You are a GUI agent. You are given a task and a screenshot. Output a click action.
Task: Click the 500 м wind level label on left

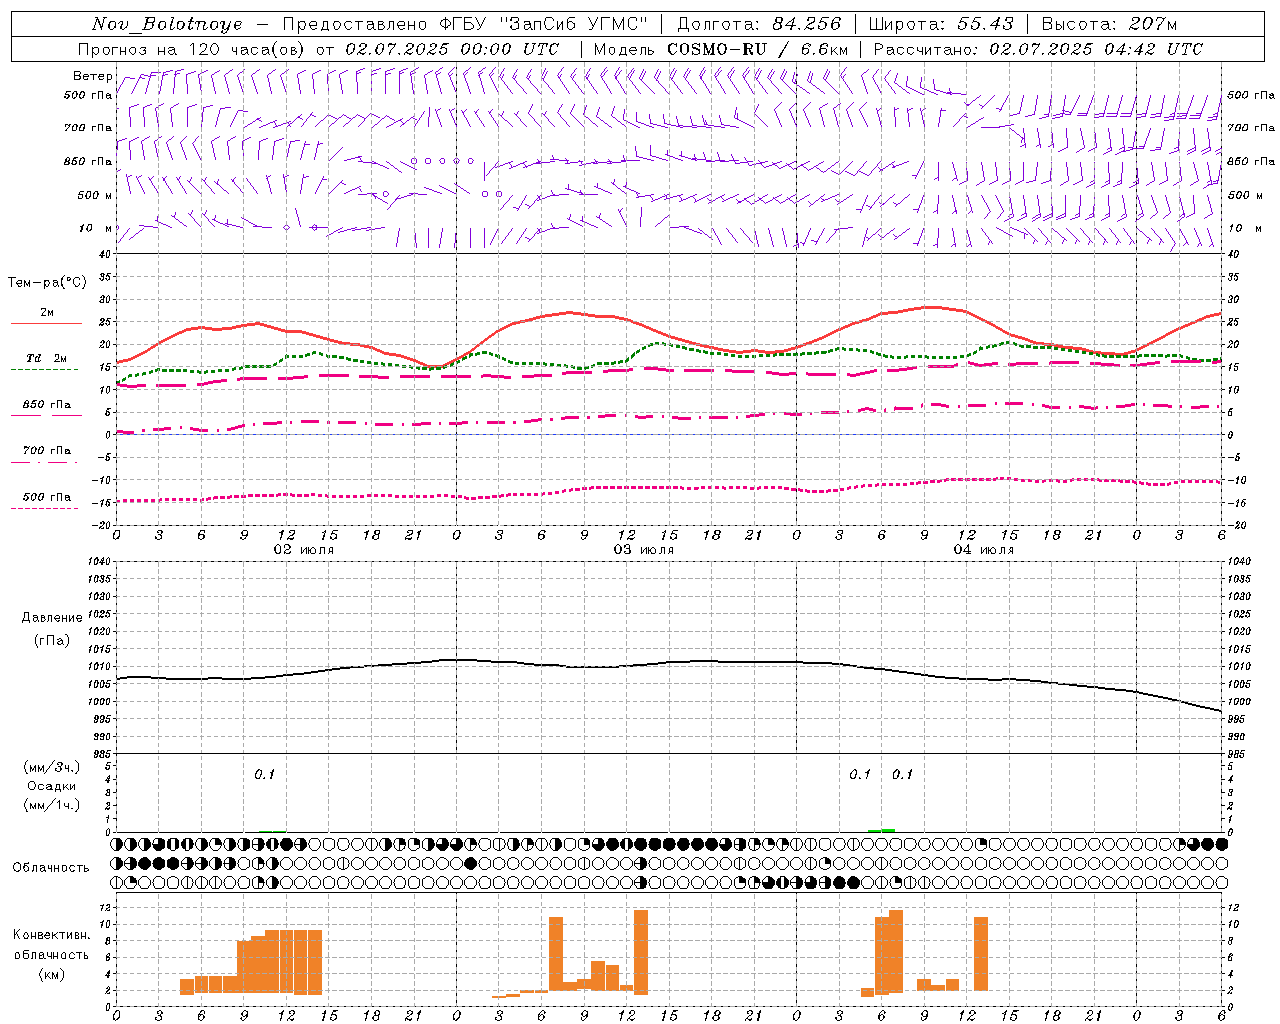point(95,195)
